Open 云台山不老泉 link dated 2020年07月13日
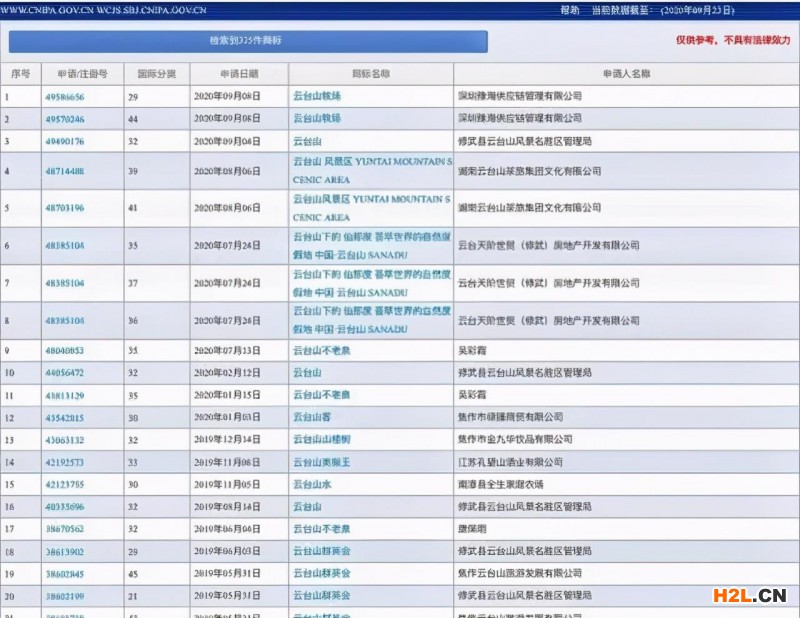 (321, 351)
